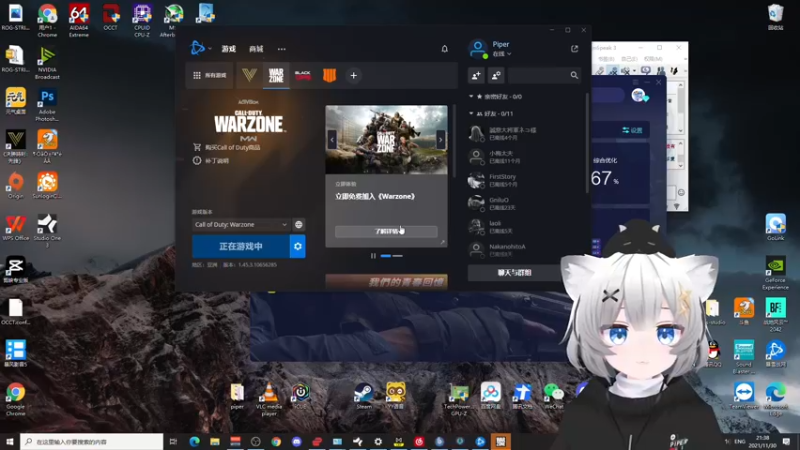This screenshot has width=800, height=450.
Task: Click the friends search field
Action: coord(544,76)
